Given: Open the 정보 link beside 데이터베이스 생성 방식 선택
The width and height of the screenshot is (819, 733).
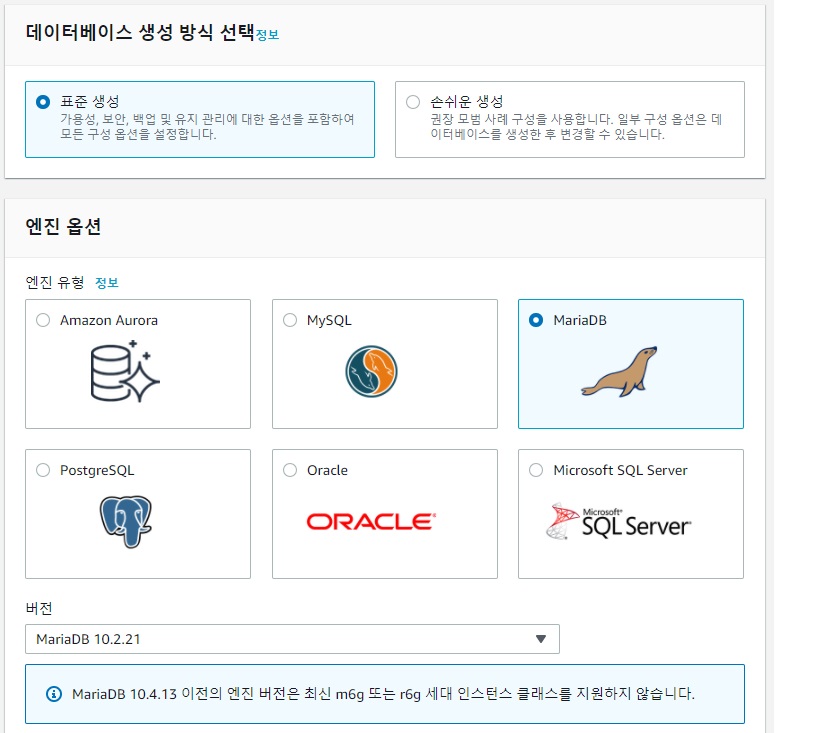Looking at the screenshot, I should coord(267,35).
